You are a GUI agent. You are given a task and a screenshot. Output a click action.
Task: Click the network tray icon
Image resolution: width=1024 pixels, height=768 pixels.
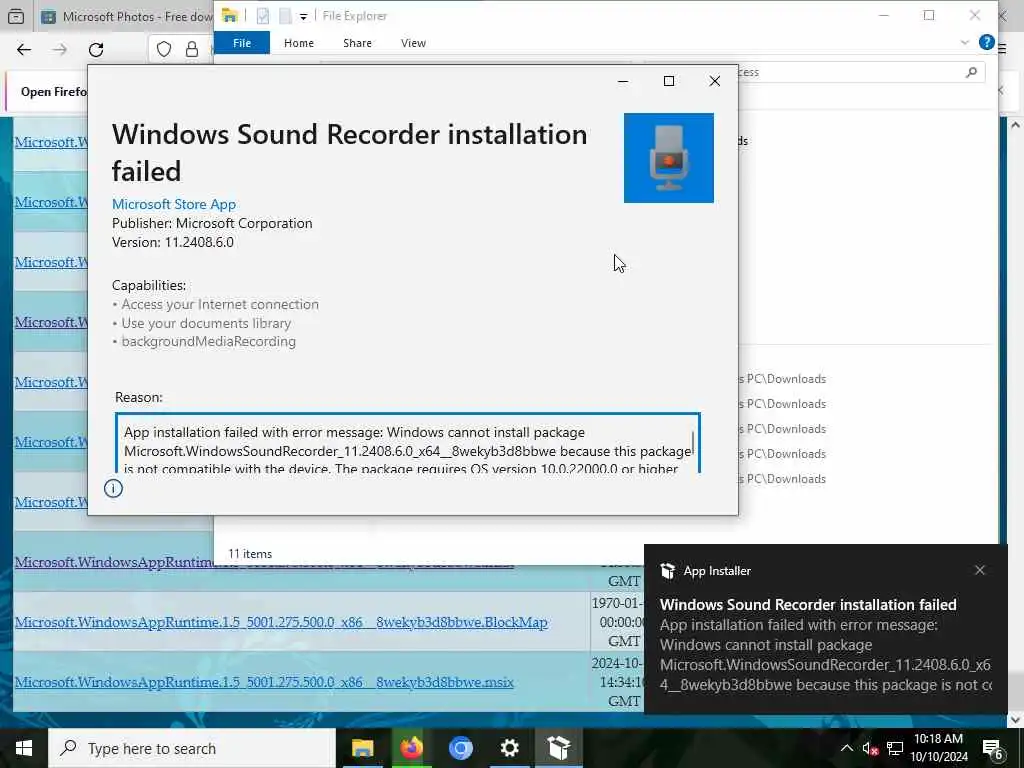[895, 748]
